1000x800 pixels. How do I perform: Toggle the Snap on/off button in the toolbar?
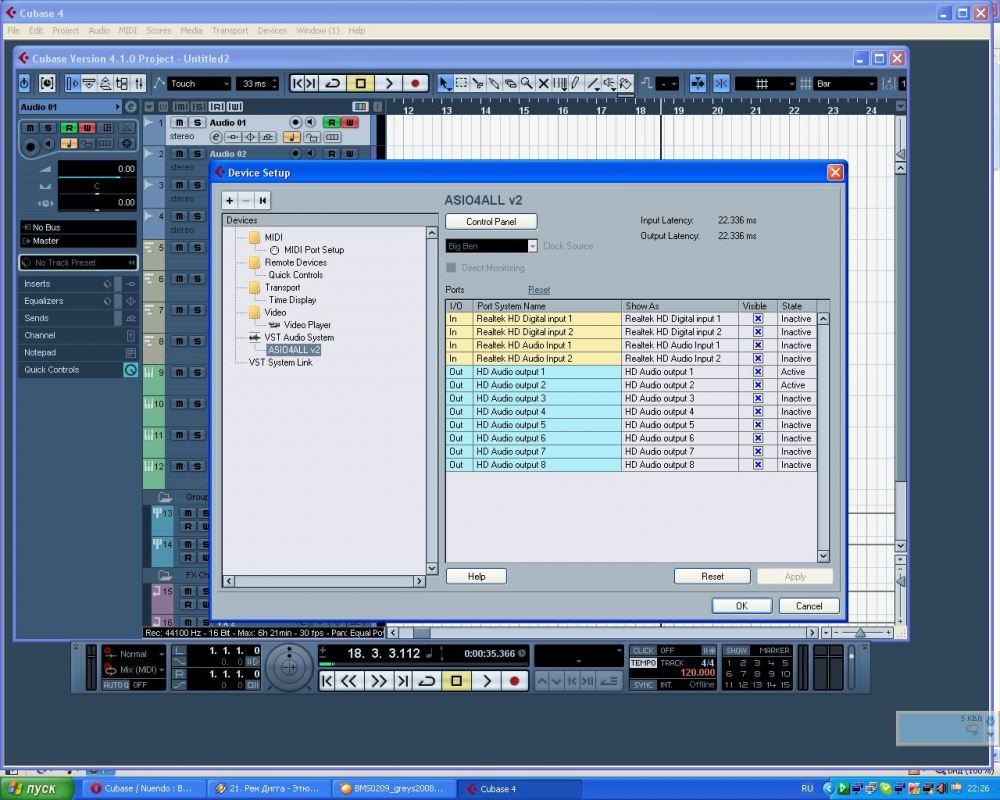(721, 83)
